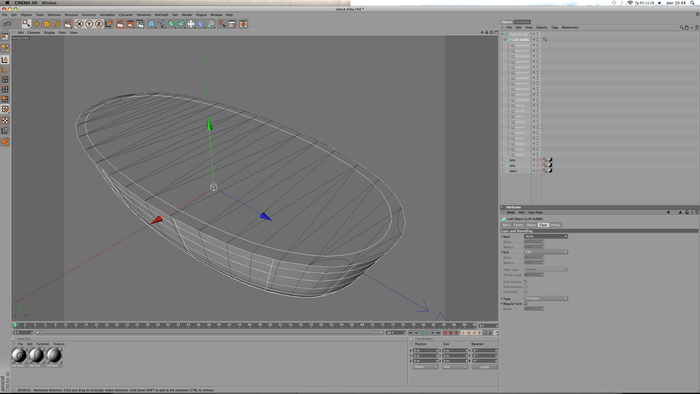The image size is (700, 394).
Task: Click the Render View icon
Action: tap(121, 24)
